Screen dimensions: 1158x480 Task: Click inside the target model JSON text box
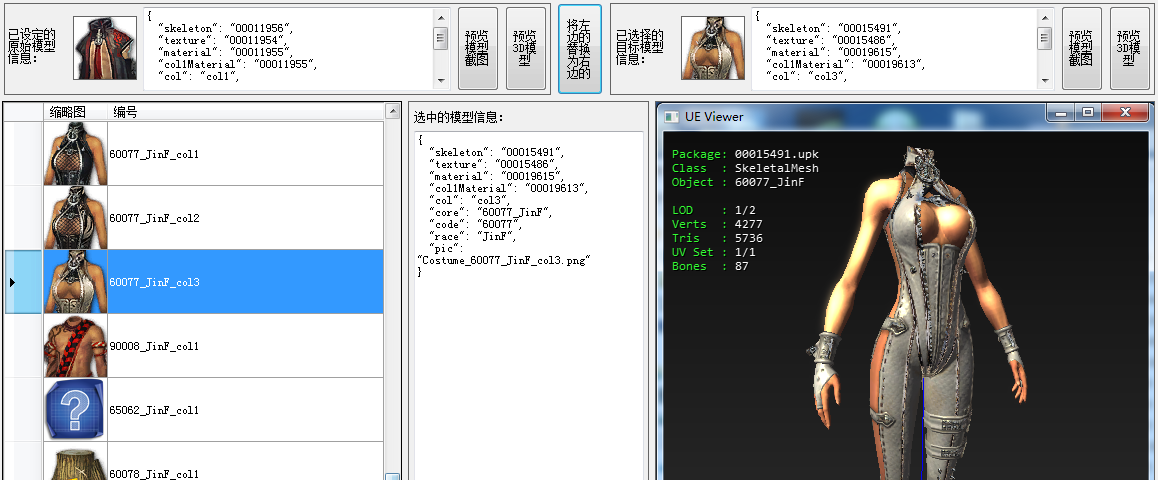tap(894, 48)
